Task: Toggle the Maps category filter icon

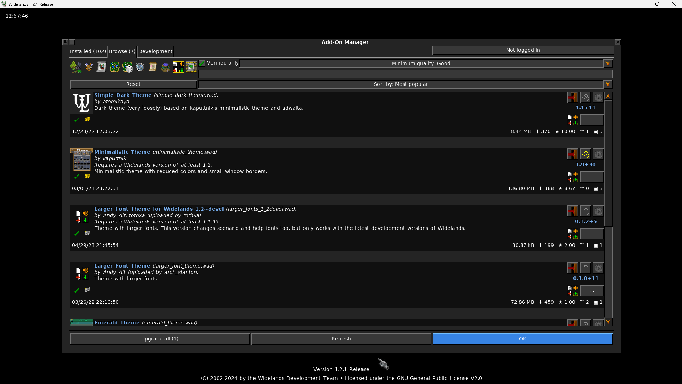Action: (x=114, y=67)
